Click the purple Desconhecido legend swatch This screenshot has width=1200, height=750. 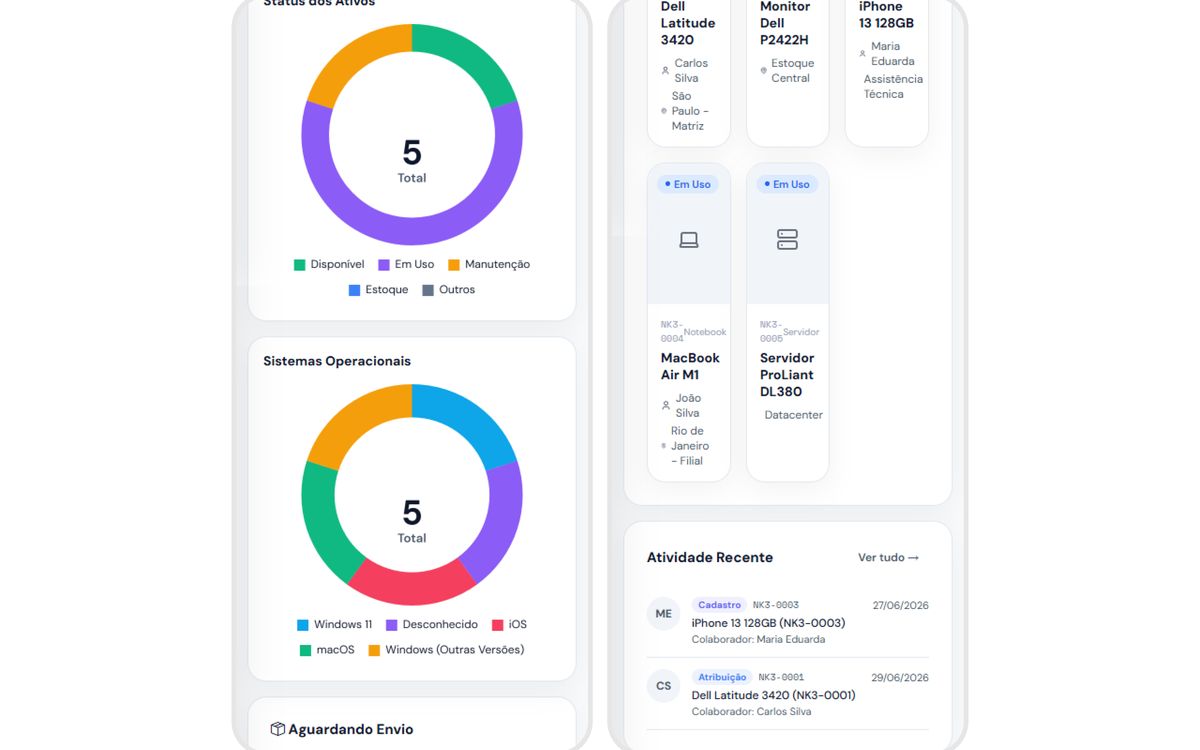(392, 625)
